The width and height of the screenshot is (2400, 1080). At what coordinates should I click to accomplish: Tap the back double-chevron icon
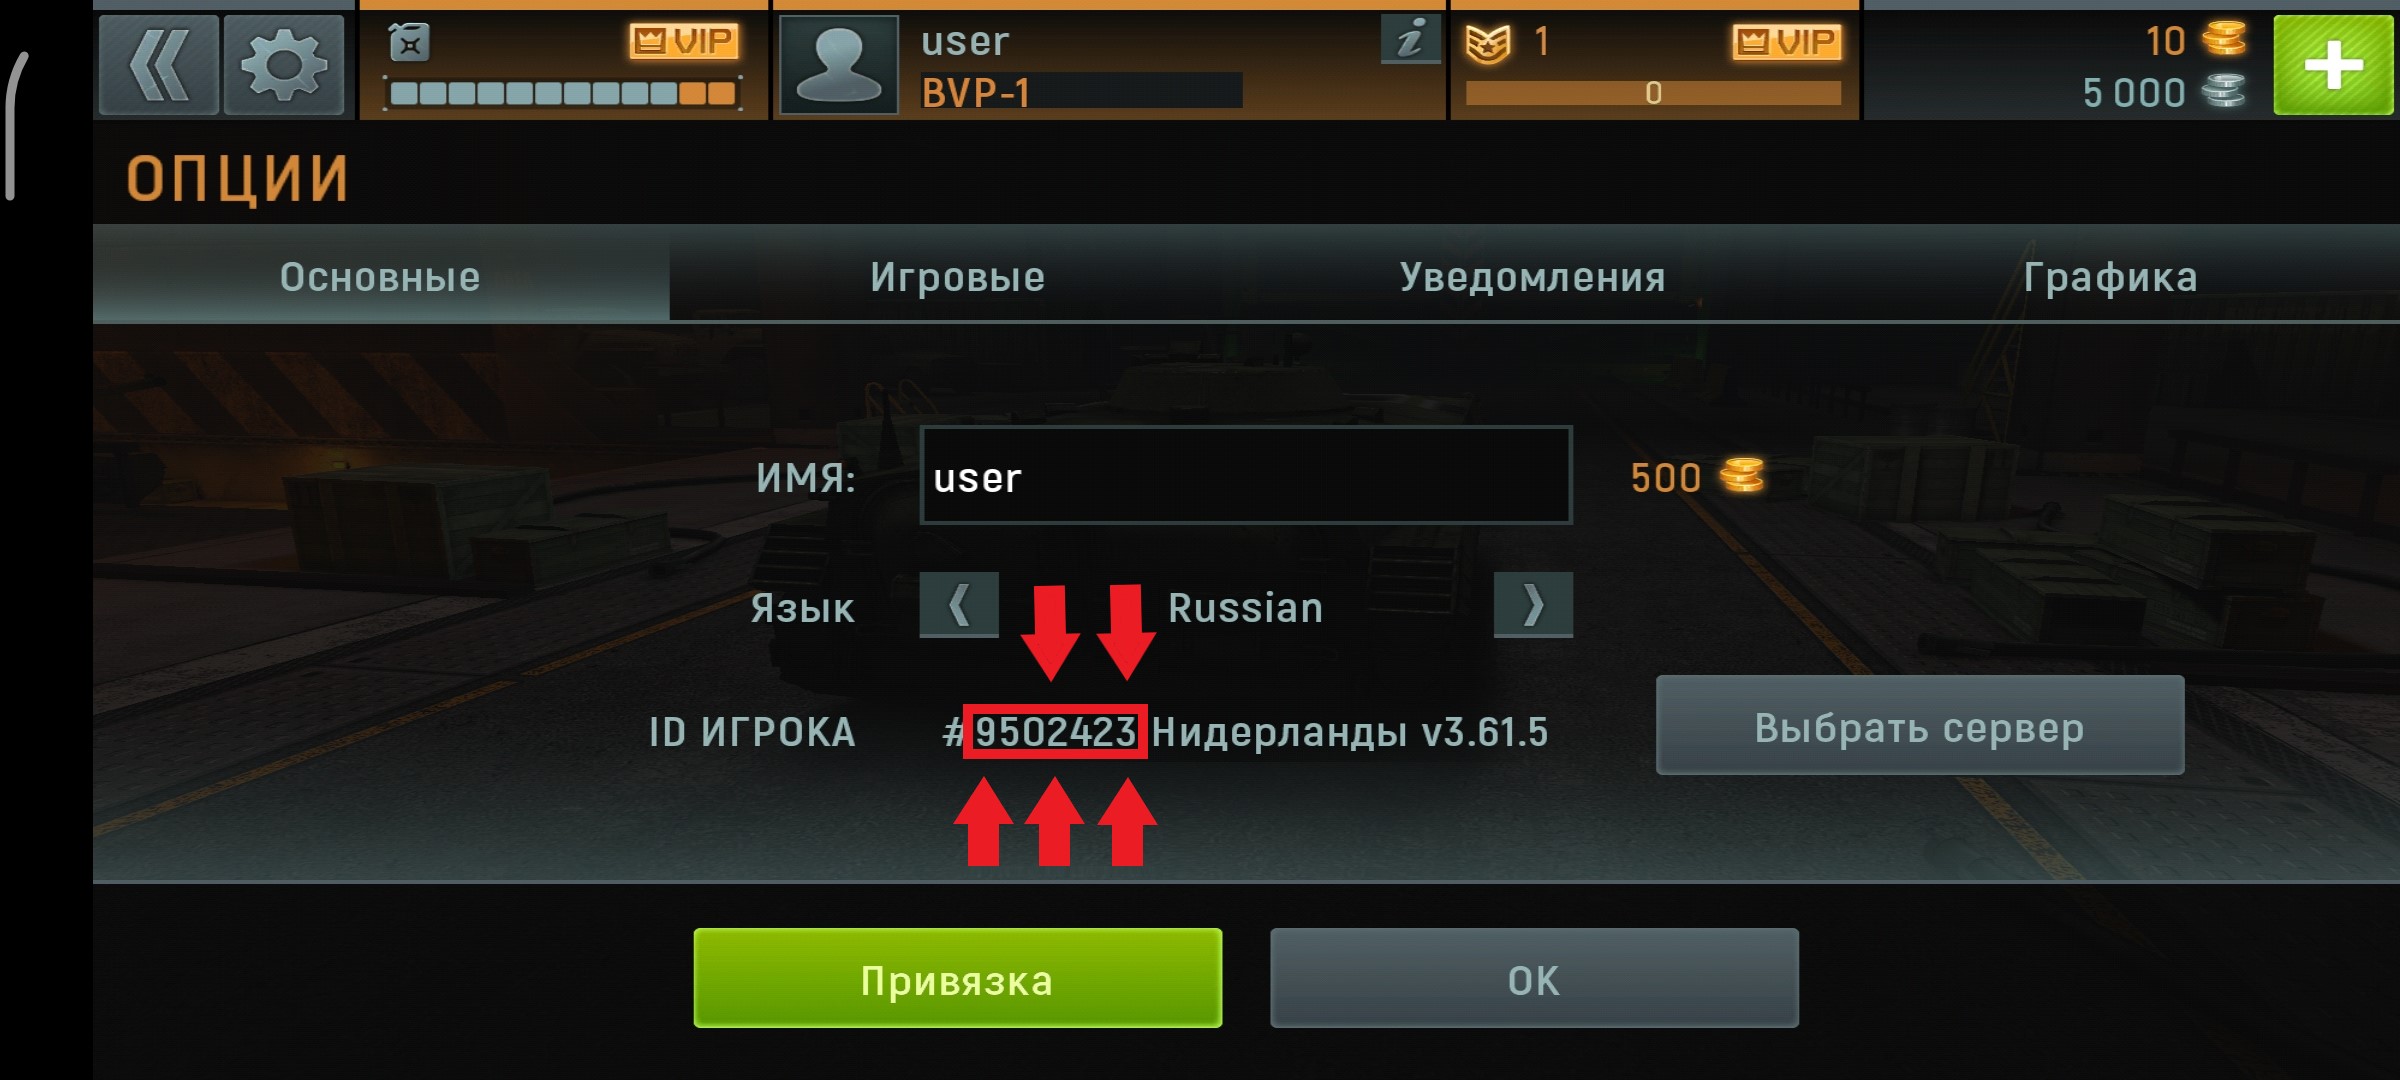[159, 65]
